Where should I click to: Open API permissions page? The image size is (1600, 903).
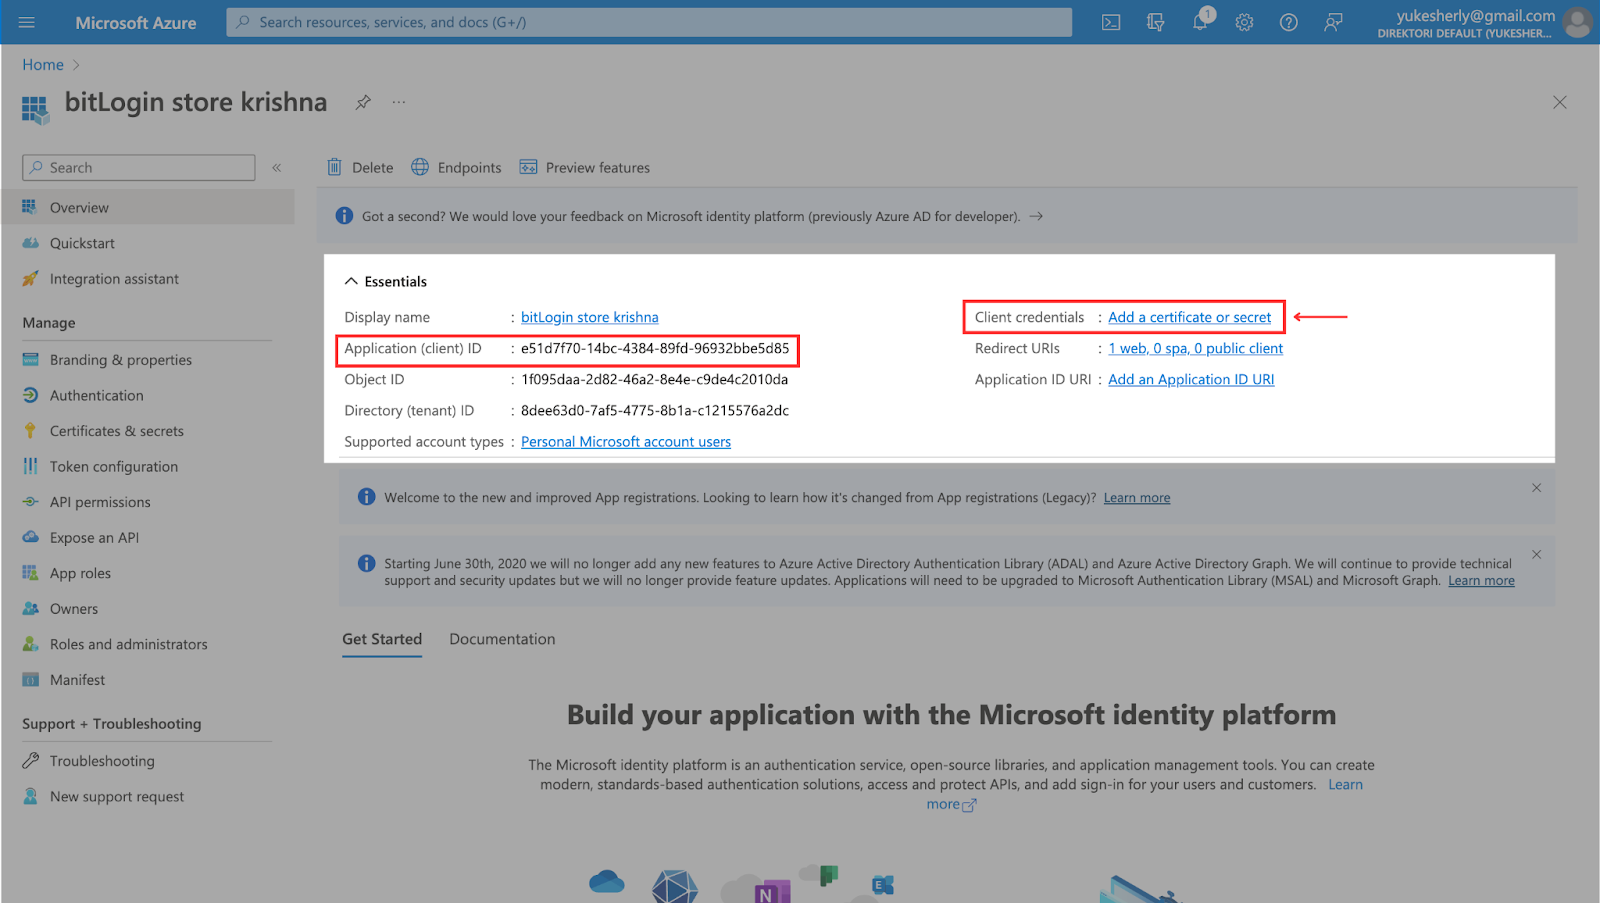tap(100, 502)
